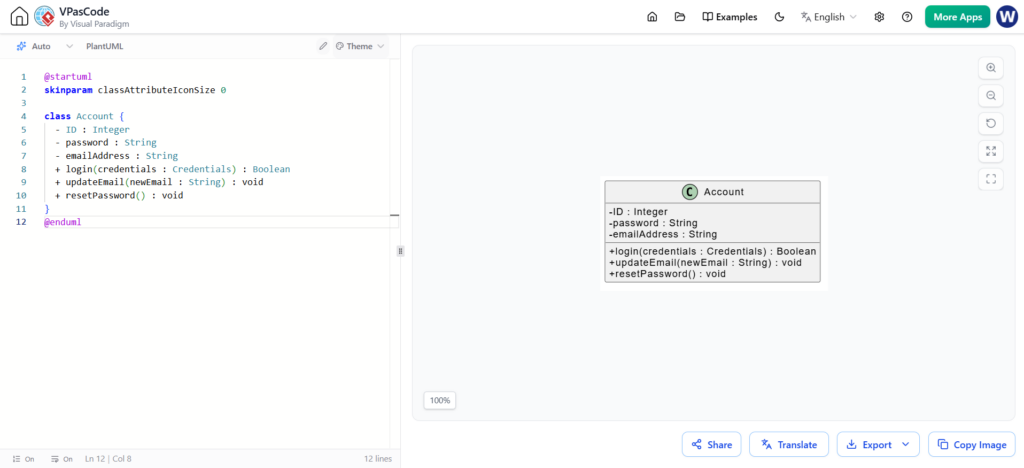Click the 100% zoom level indicator
This screenshot has height=468, width=1024.
[x=440, y=401]
